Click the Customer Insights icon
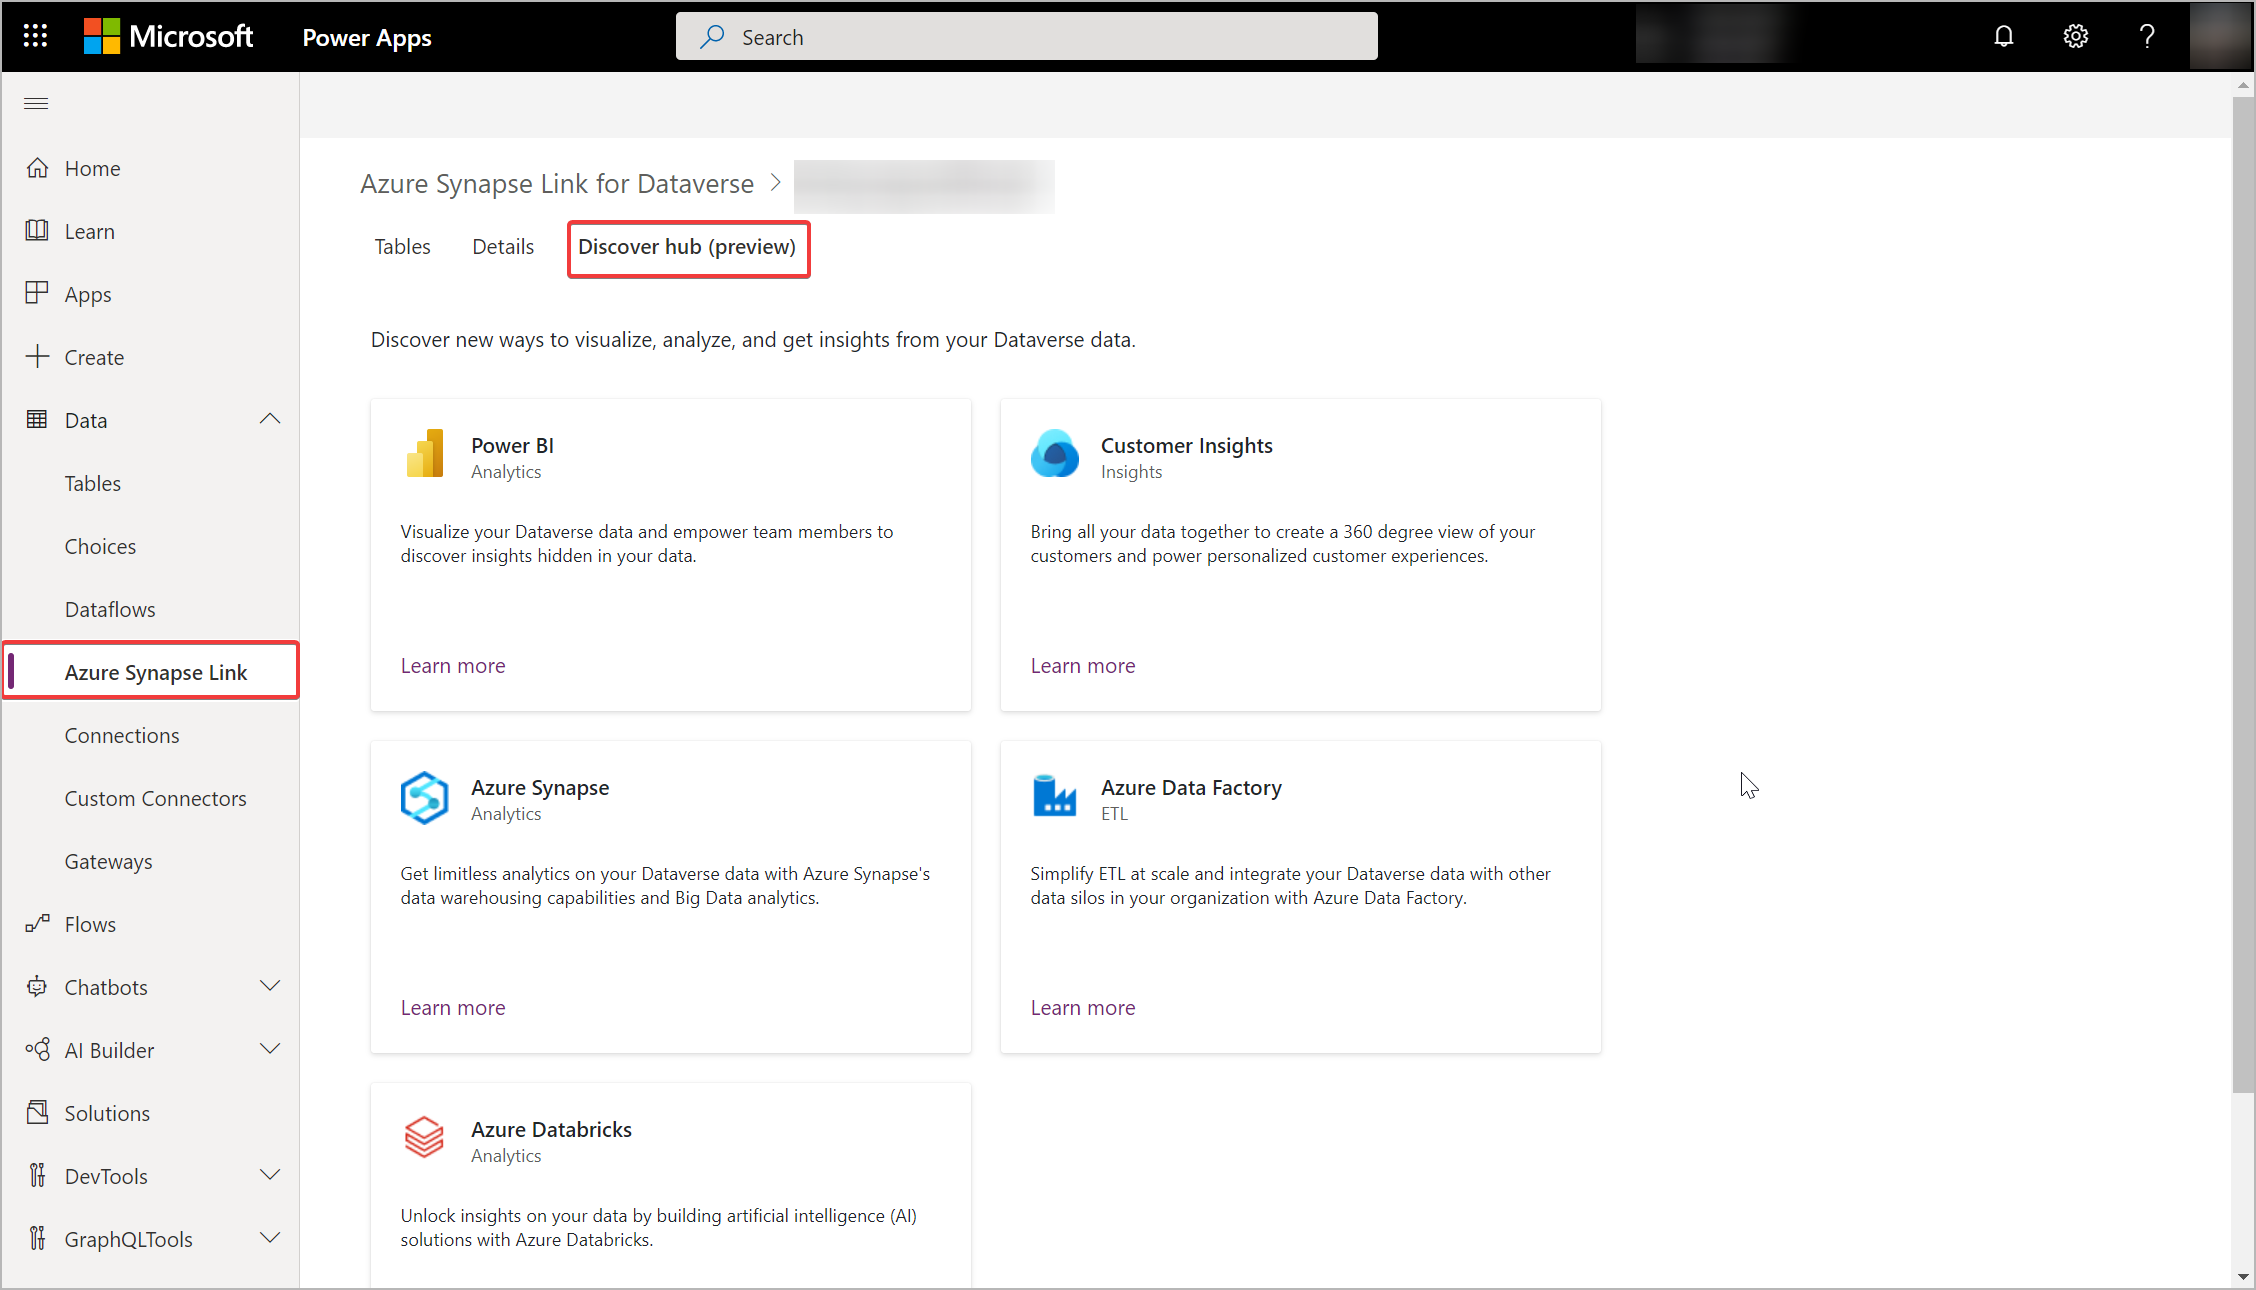The width and height of the screenshot is (2256, 1290). point(1054,452)
